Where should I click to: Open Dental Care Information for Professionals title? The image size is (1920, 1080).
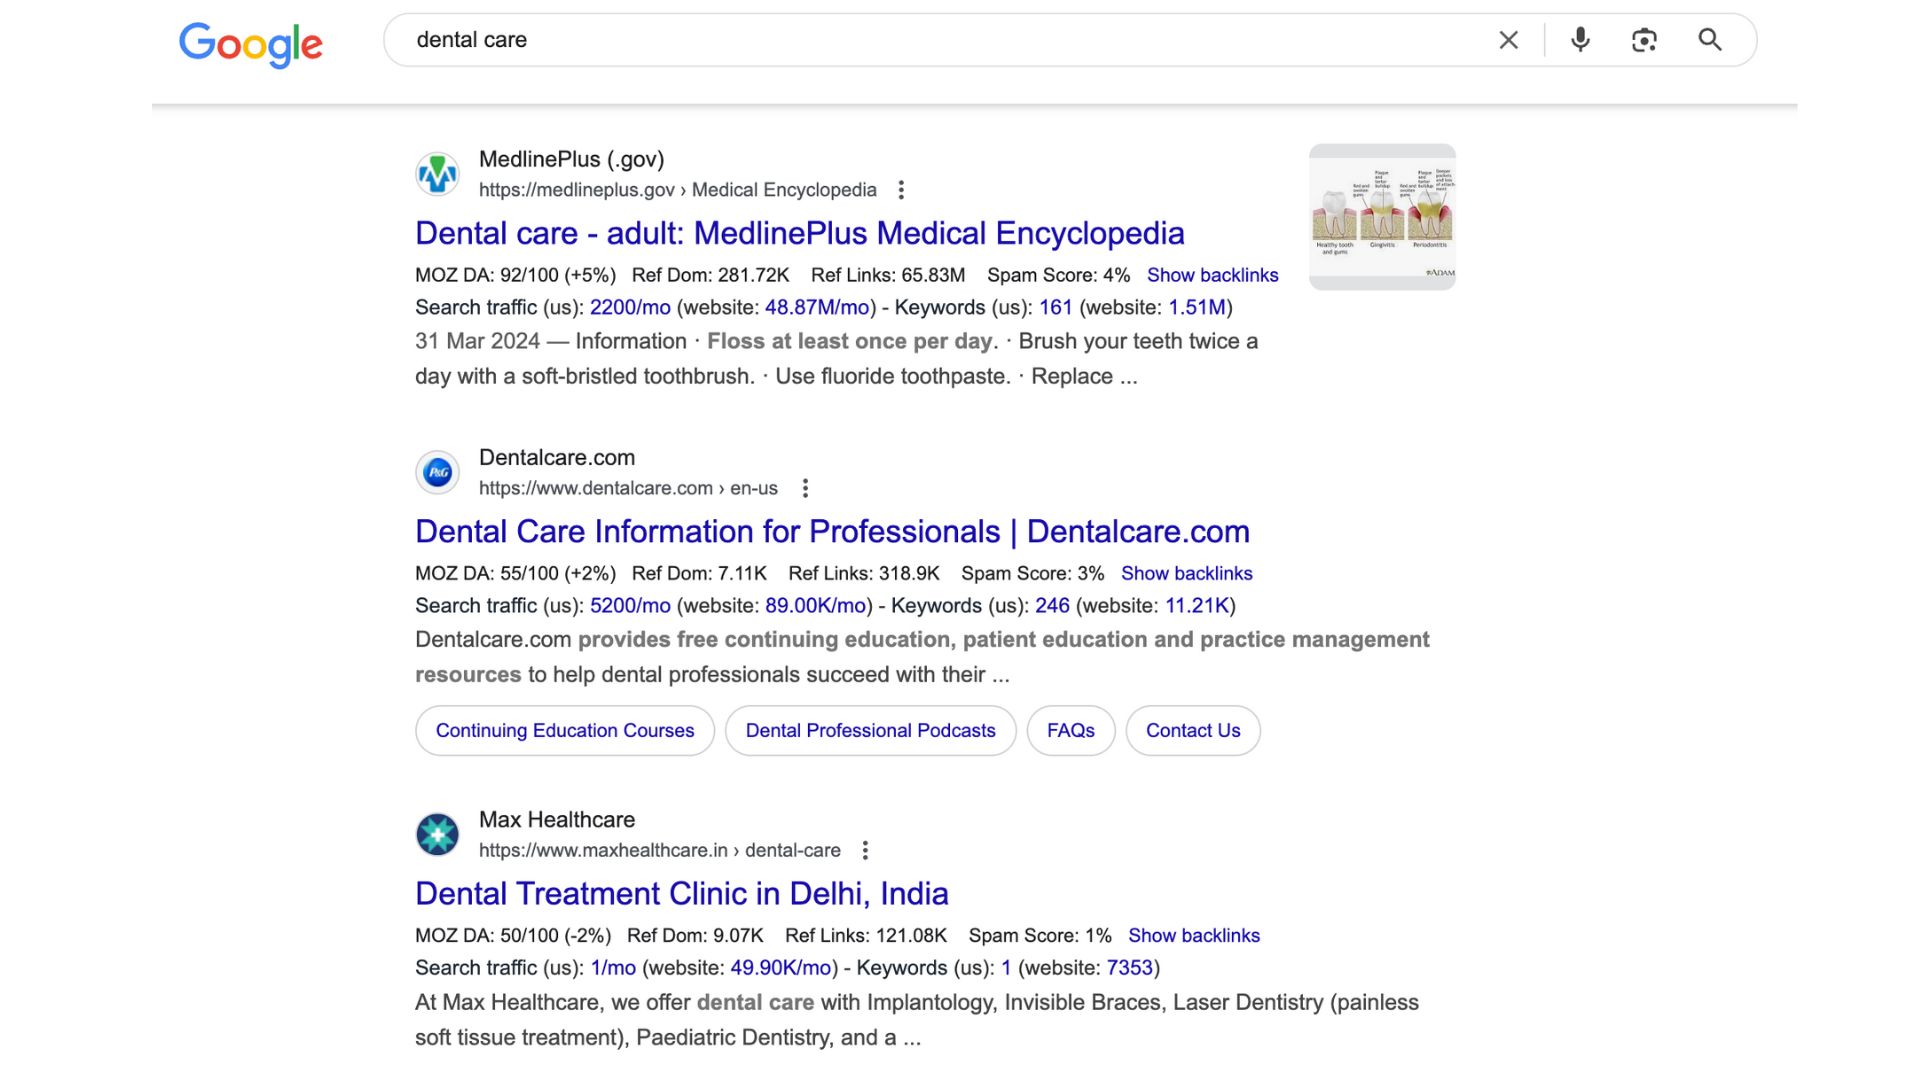pyautogui.click(x=832, y=531)
